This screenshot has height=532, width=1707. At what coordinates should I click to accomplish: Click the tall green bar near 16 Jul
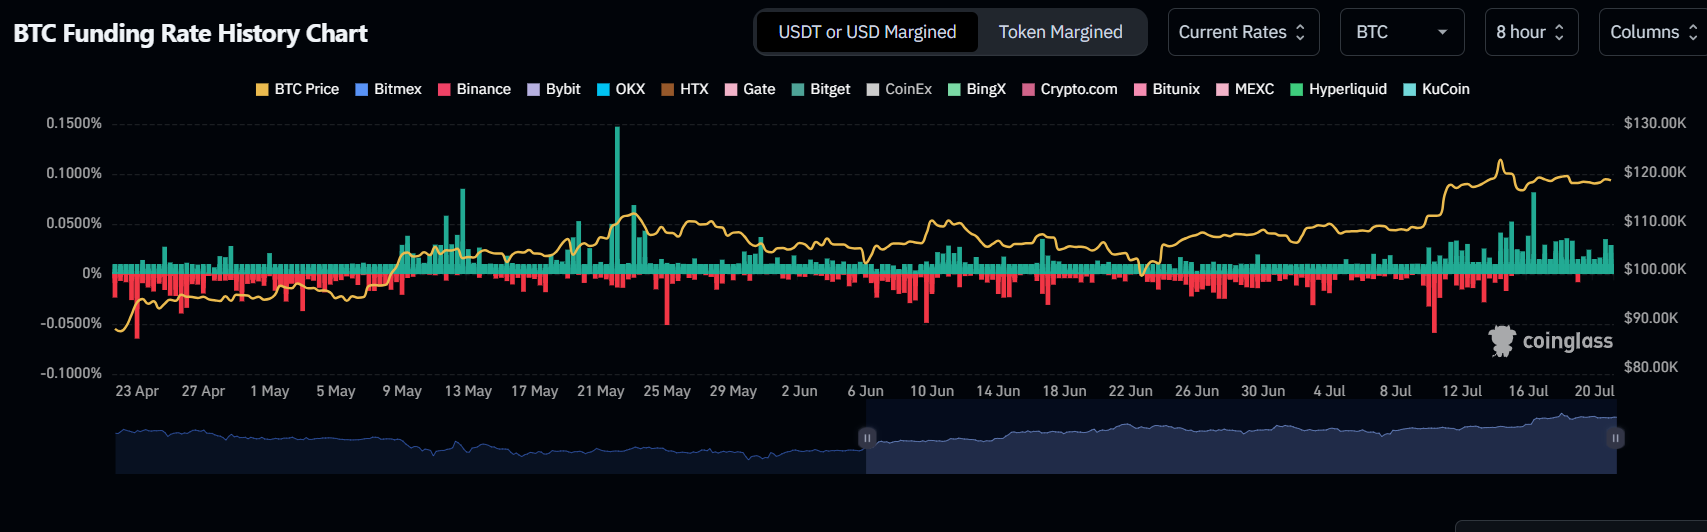point(1533,231)
